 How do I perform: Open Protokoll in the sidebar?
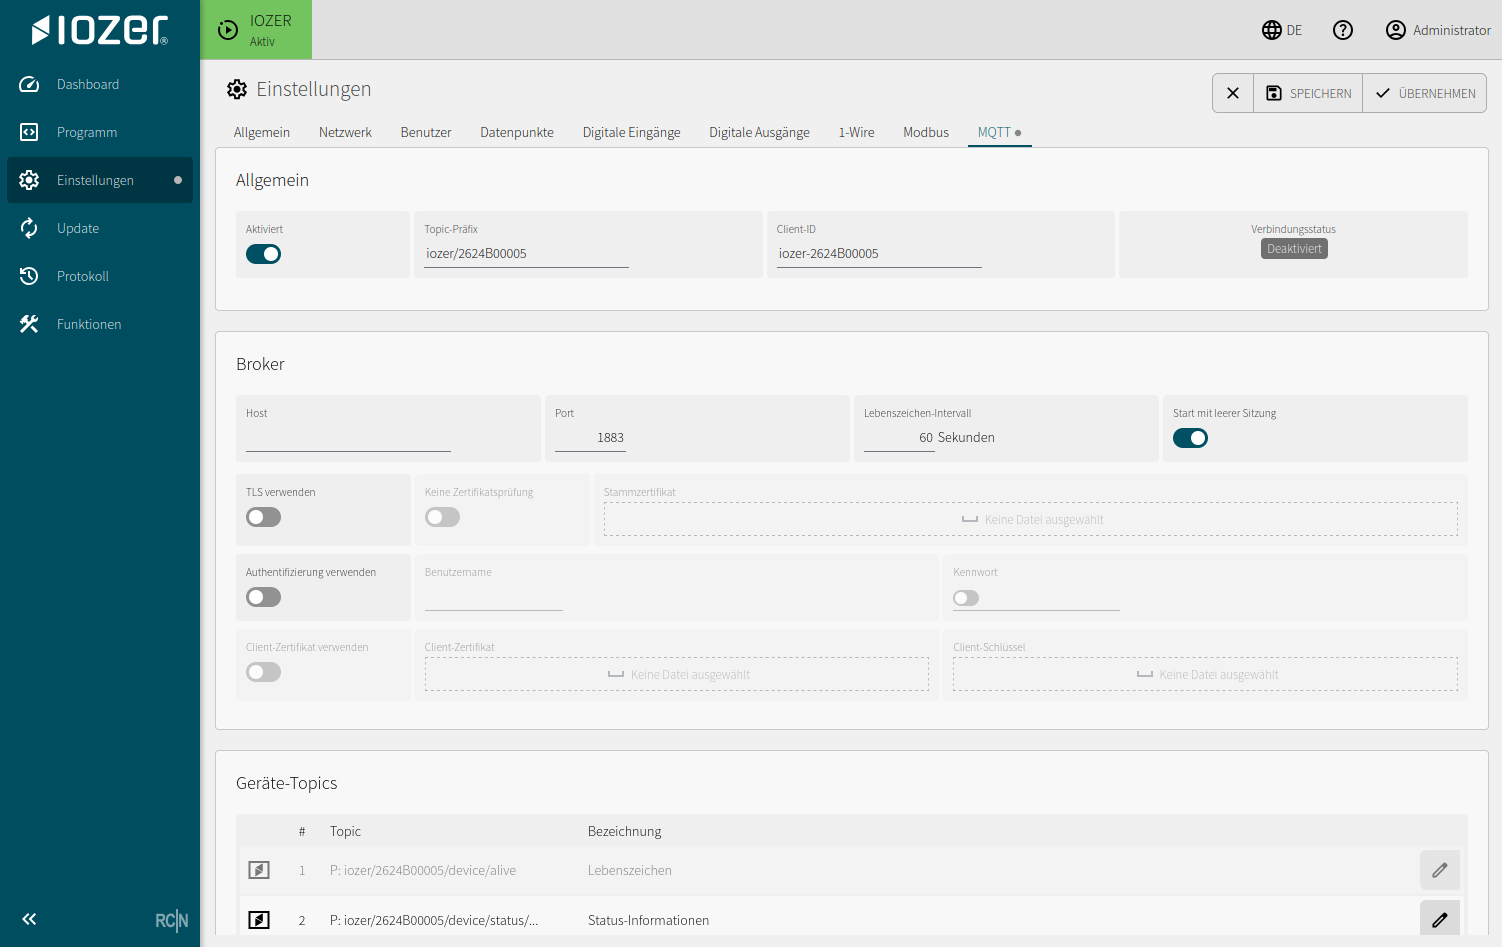100,276
